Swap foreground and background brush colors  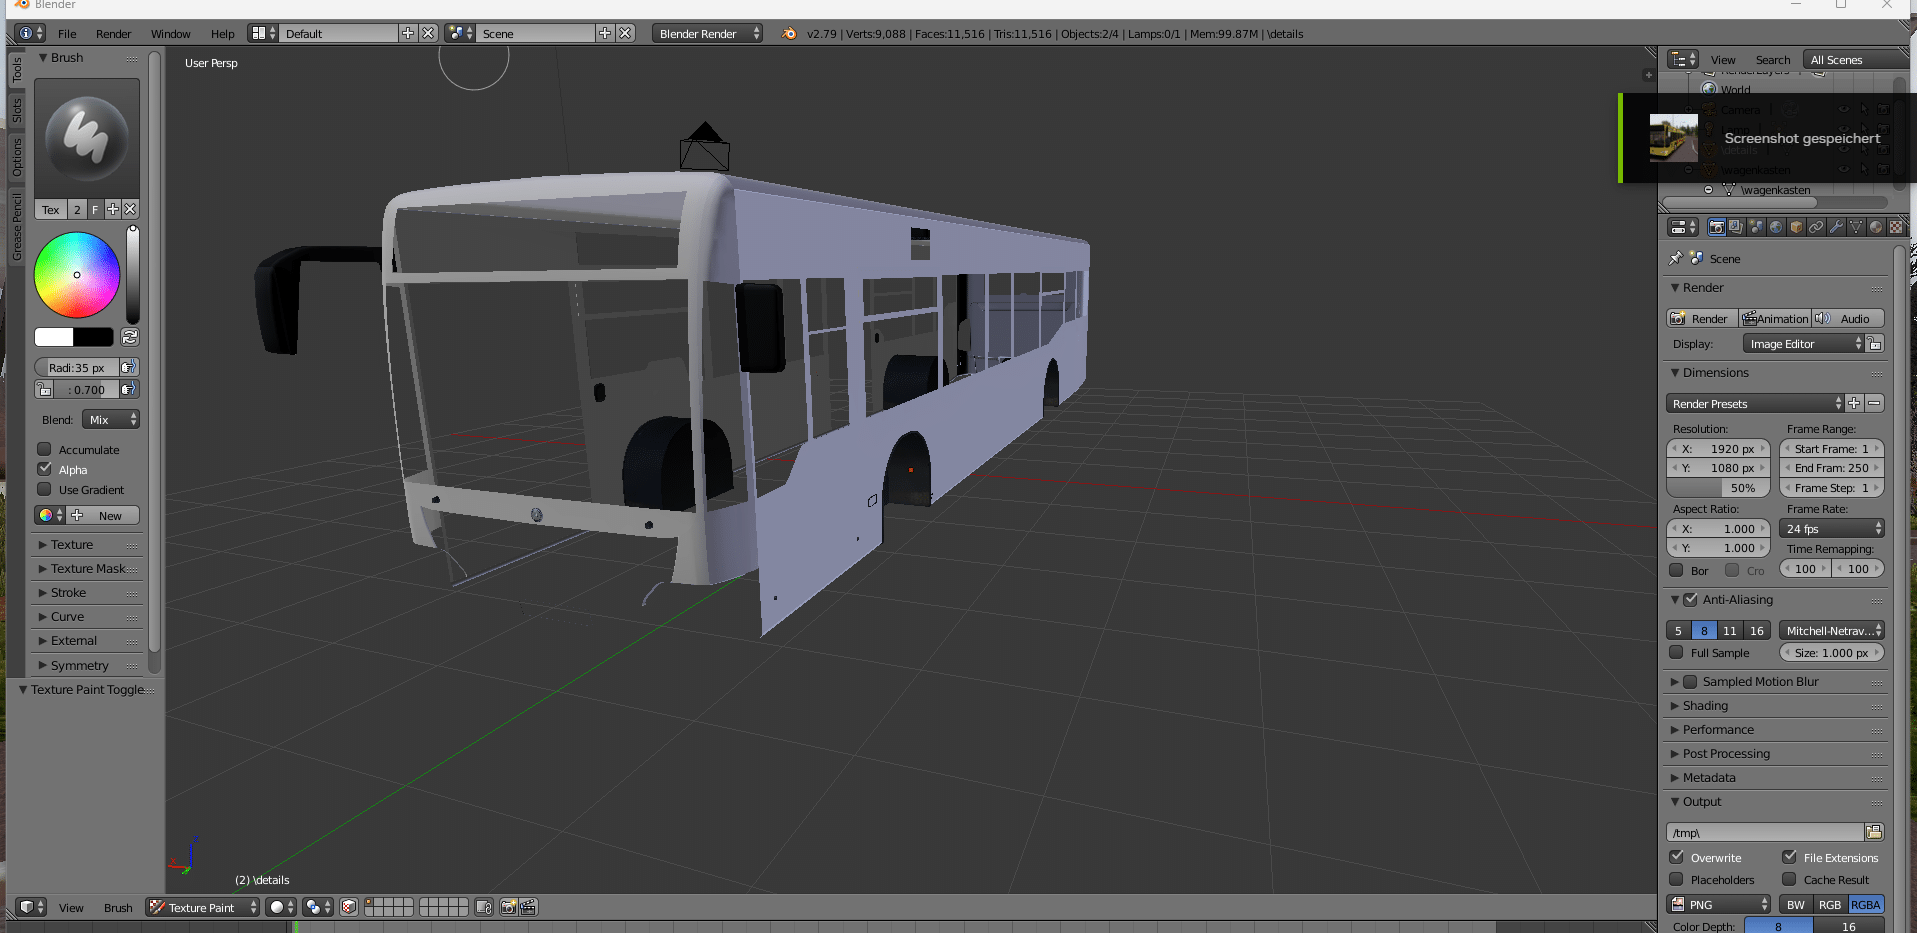[x=130, y=337]
